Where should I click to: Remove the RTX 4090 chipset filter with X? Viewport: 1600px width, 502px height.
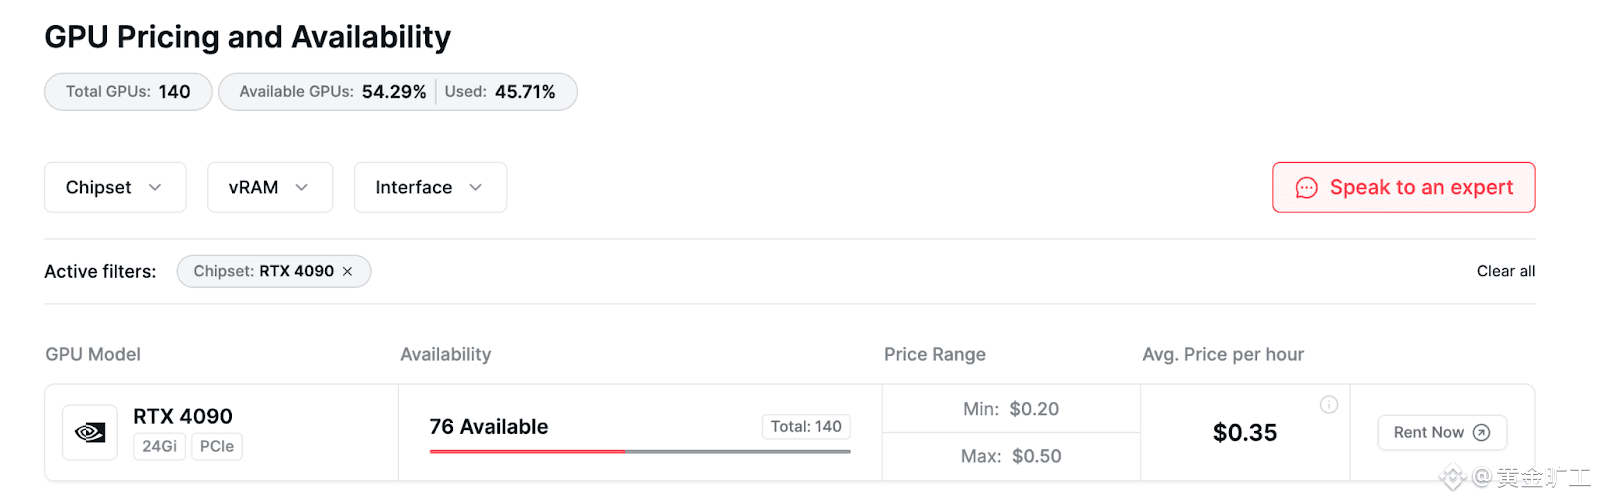pos(347,271)
